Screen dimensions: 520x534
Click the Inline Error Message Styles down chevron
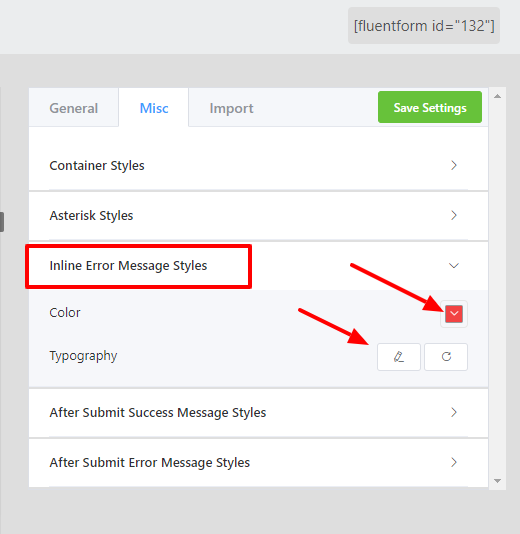click(x=454, y=266)
